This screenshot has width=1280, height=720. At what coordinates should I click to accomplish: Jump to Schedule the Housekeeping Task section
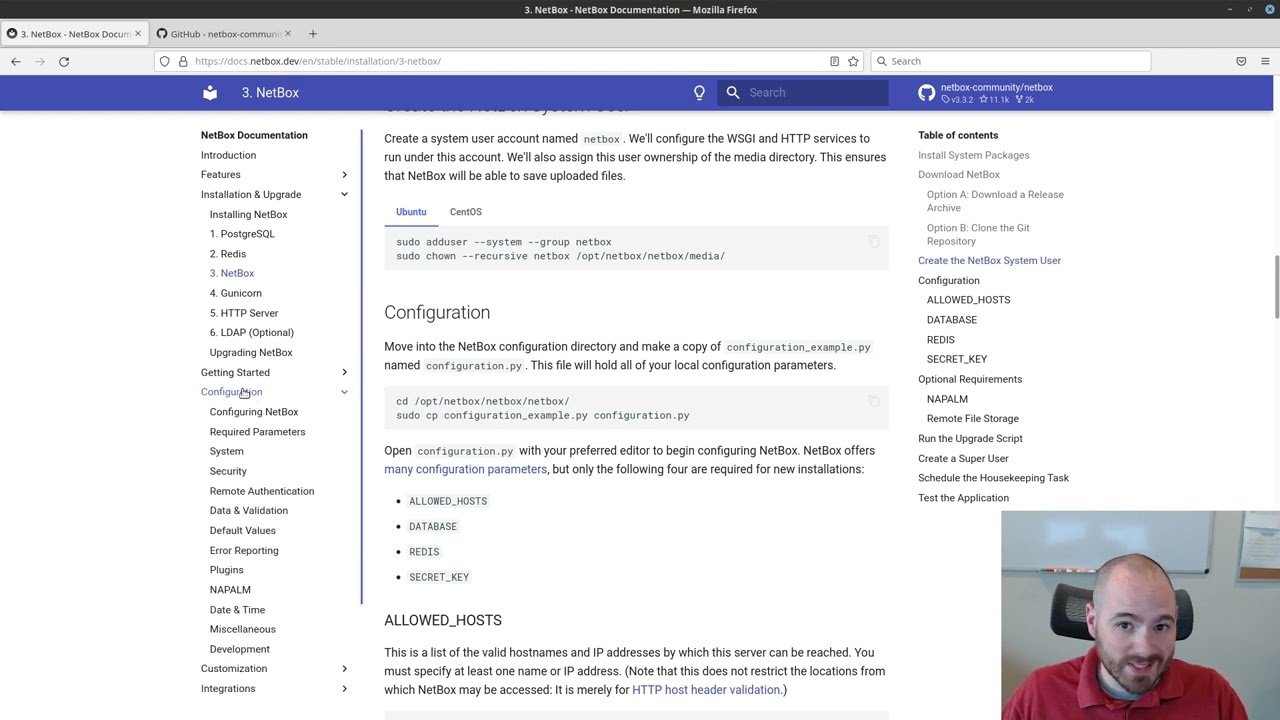[993, 478]
